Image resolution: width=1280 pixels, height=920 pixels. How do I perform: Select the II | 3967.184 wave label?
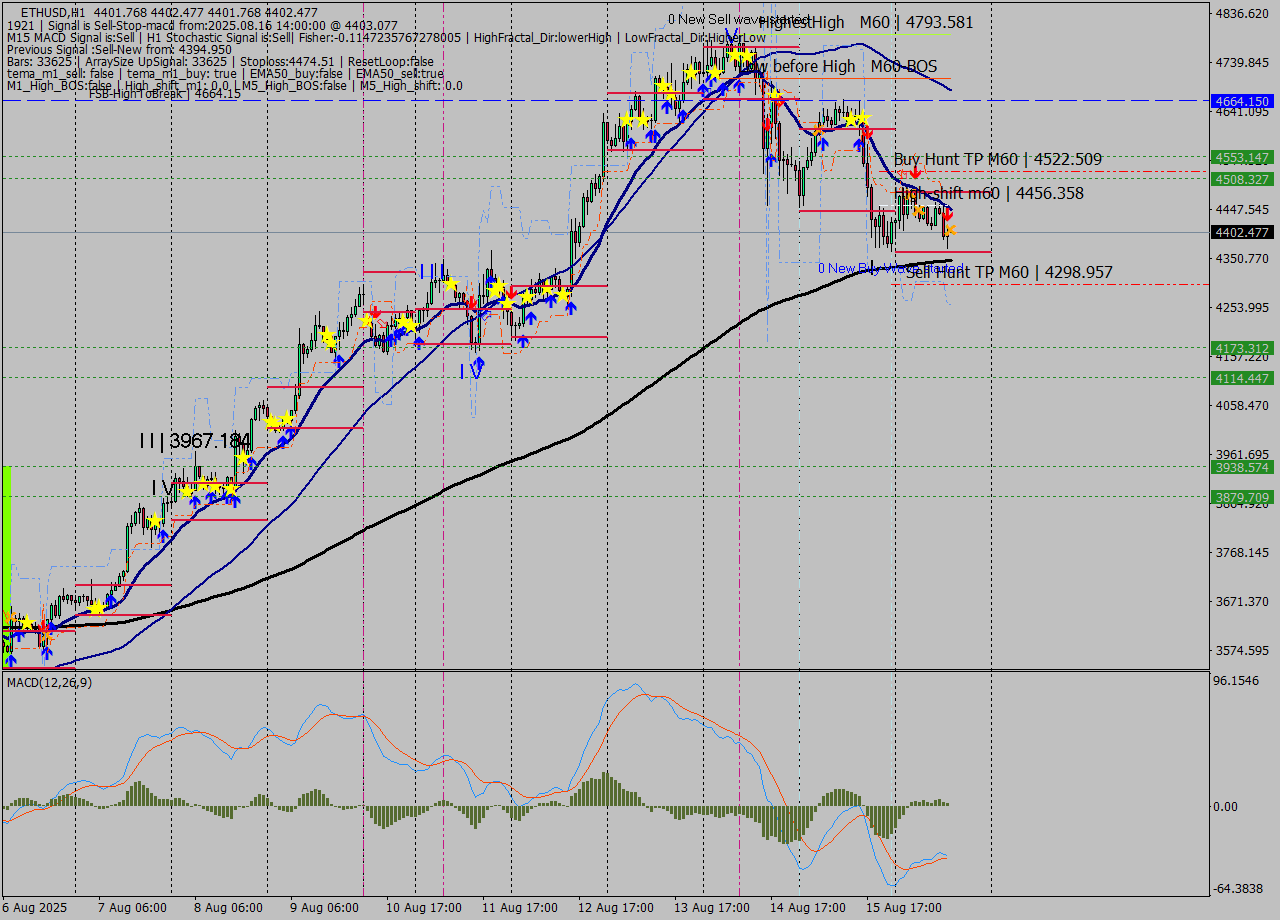[195, 440]
